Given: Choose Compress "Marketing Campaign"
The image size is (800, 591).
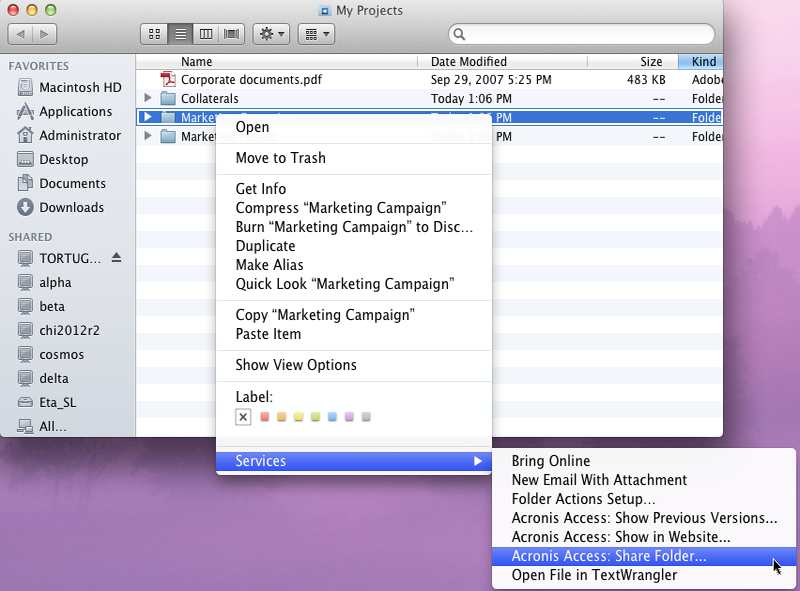Looking at the screenshot, I should click(340, 208).
